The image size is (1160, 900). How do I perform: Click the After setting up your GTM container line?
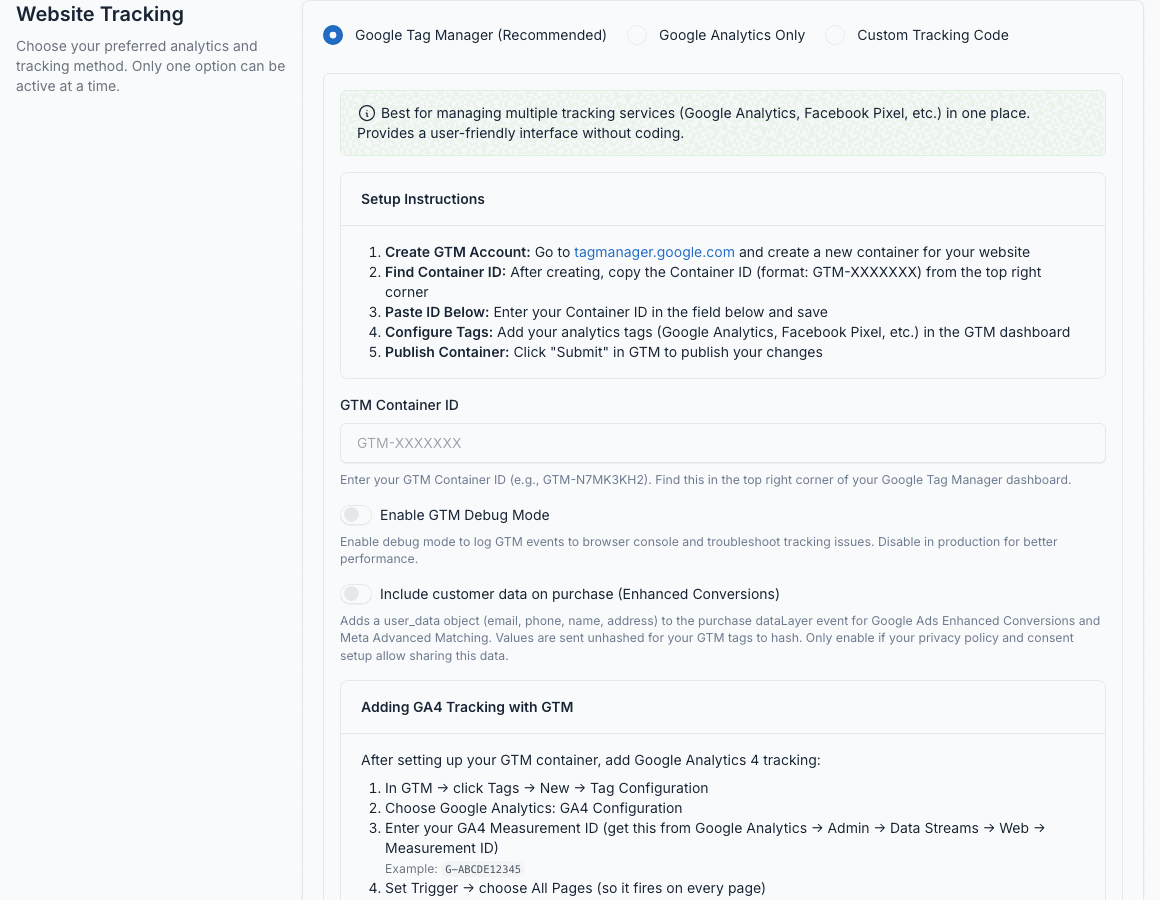click(x=590, y=760)
